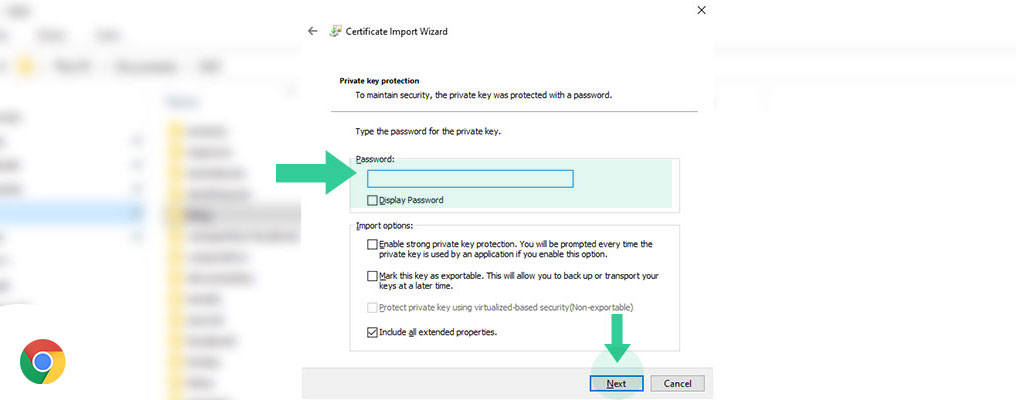Click the Password: field label

[375, 158]
